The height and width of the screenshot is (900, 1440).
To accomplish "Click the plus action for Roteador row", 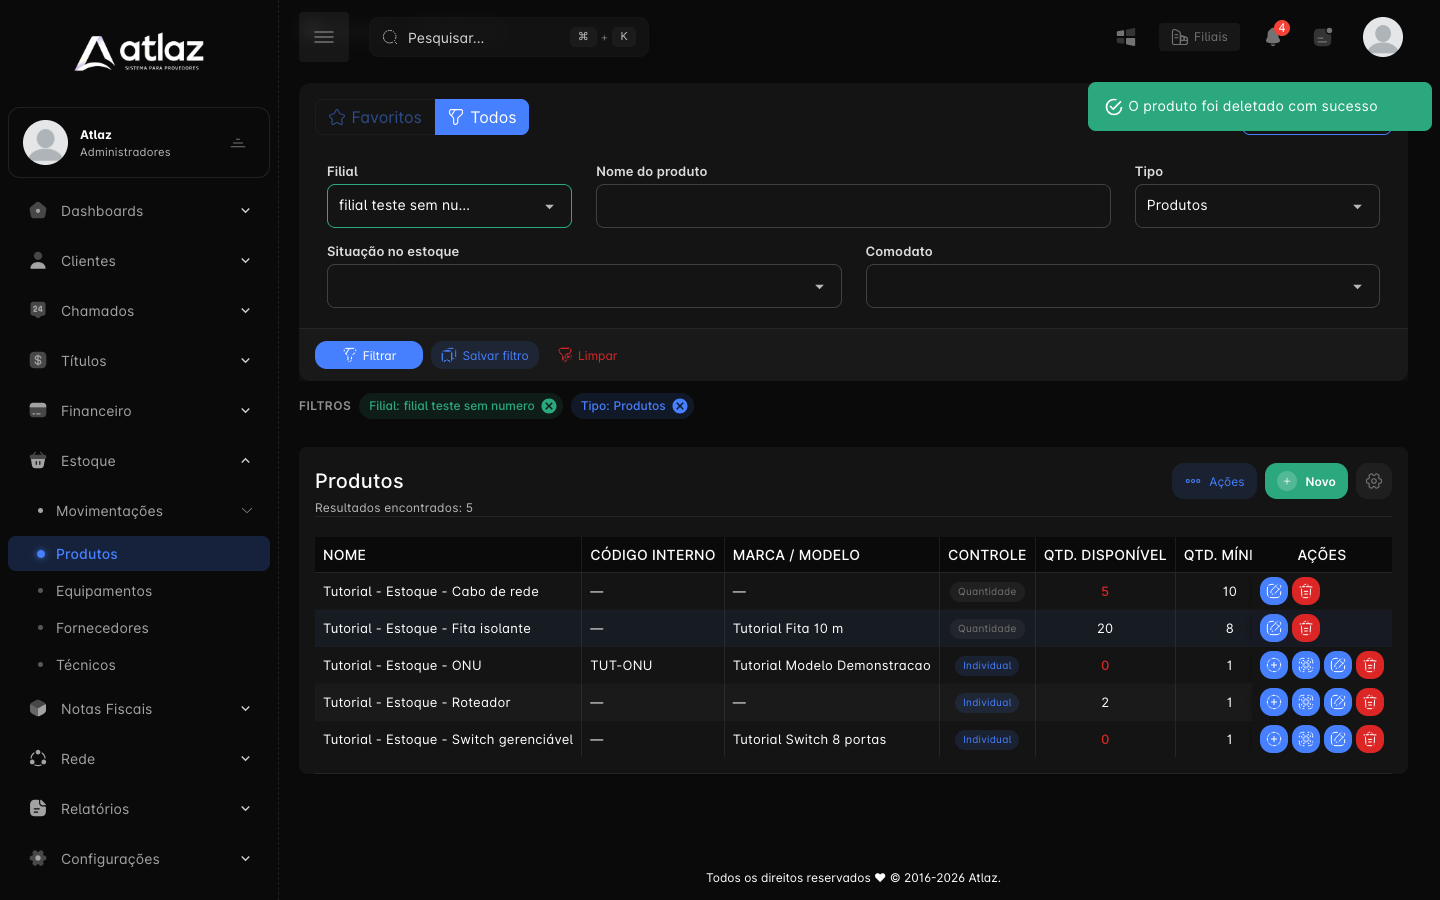I will click(1274, 702).
